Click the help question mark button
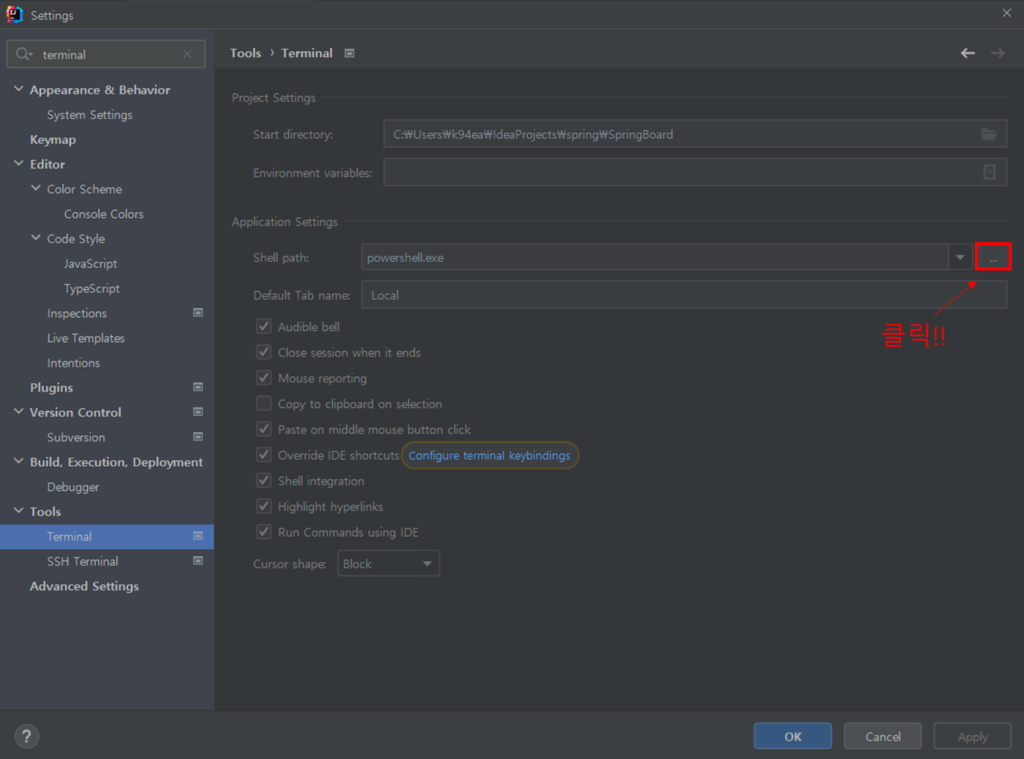This screenshot has width=1024, height=759. pyautogui.click(x=27, y=737)
